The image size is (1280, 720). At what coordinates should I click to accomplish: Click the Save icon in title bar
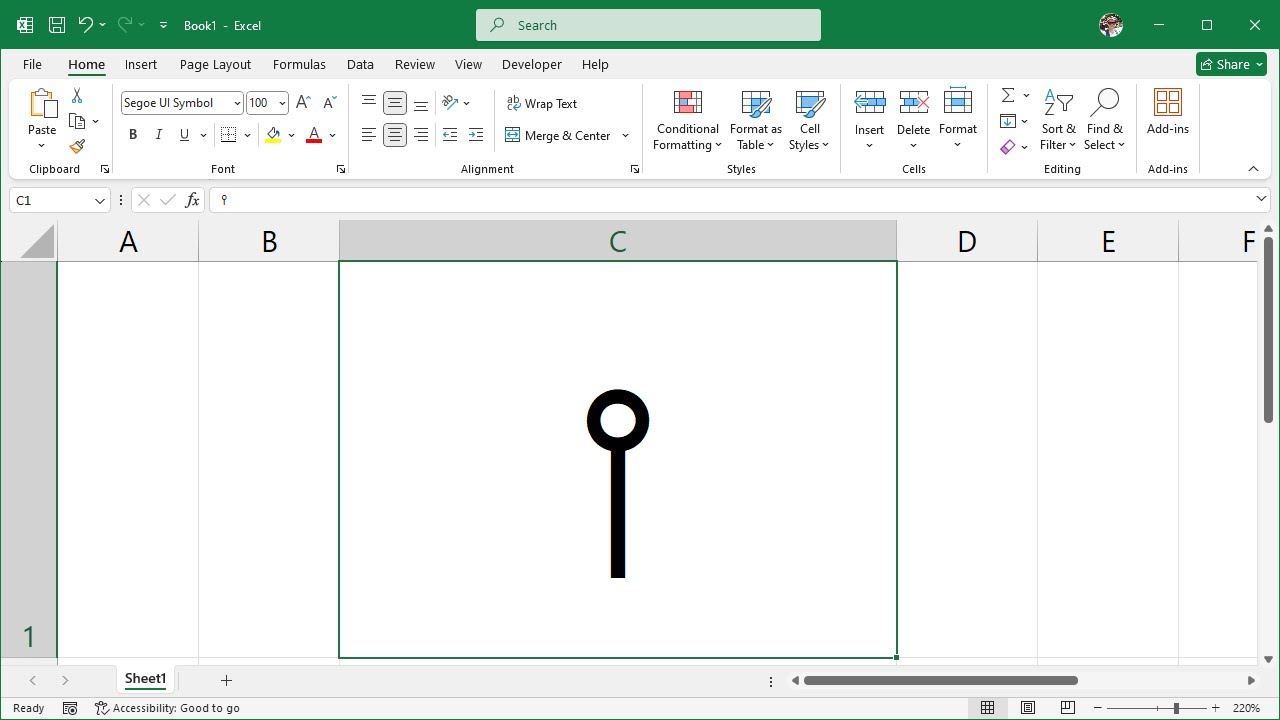click(57, 25)
